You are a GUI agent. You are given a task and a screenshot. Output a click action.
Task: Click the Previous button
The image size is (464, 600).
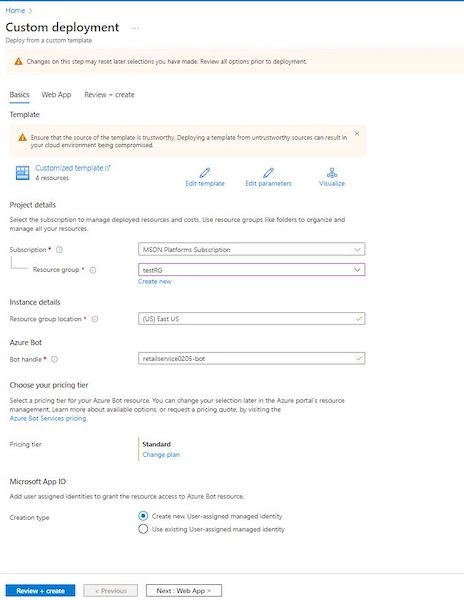pyautogui.click(x=111, y=591)
